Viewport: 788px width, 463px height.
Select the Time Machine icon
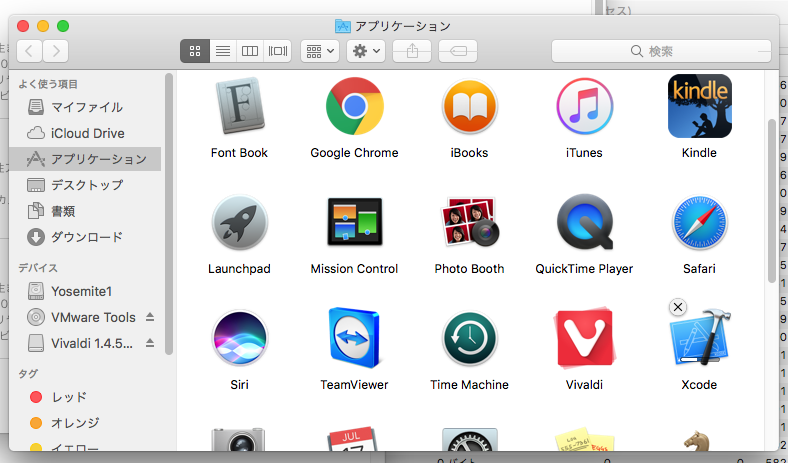[469, 338]
